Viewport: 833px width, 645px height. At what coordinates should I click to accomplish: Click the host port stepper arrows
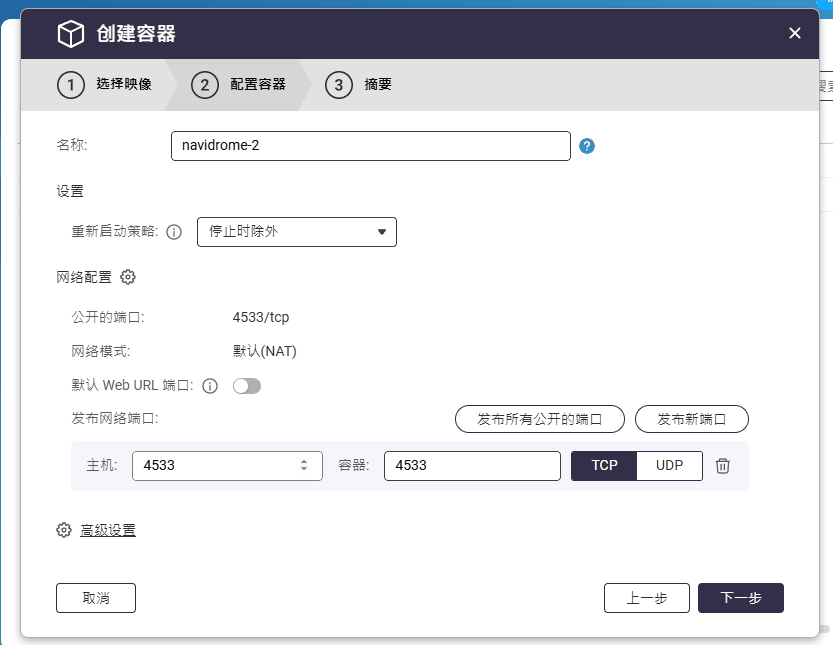pyautogui.click(x=304, y=465)
